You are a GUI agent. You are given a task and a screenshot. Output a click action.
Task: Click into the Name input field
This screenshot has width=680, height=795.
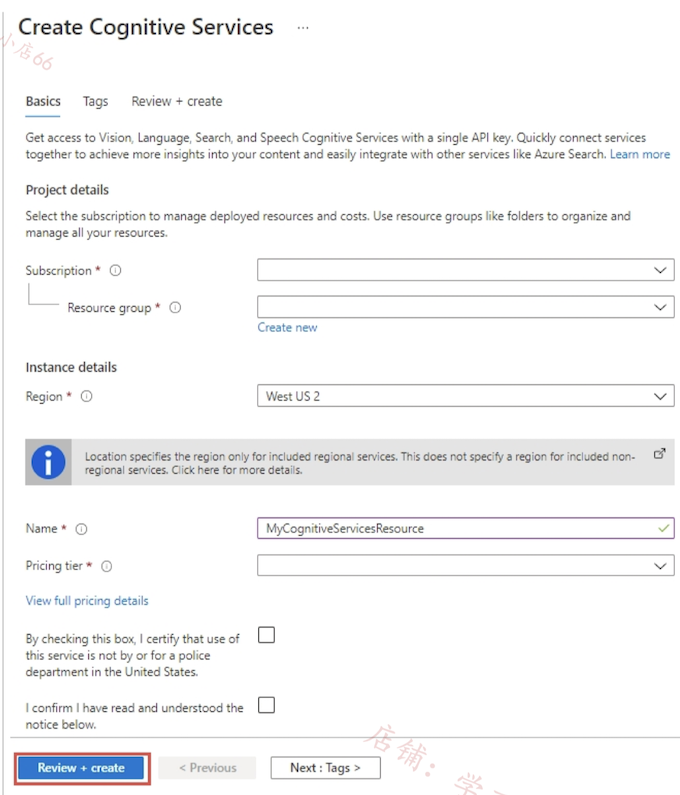point(466,528)
